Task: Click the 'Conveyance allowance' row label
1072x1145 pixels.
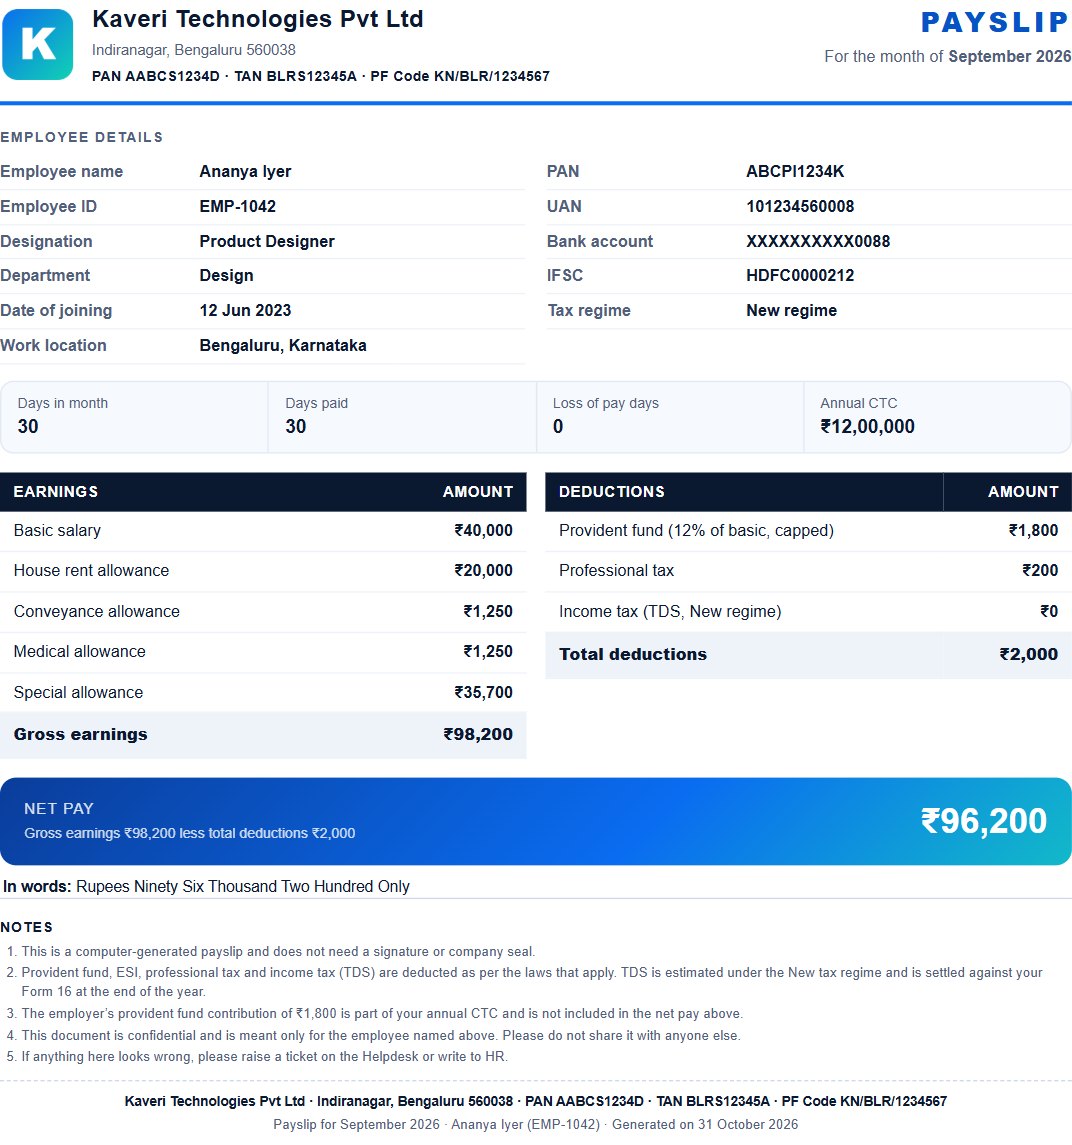Action: coord(96,611)
